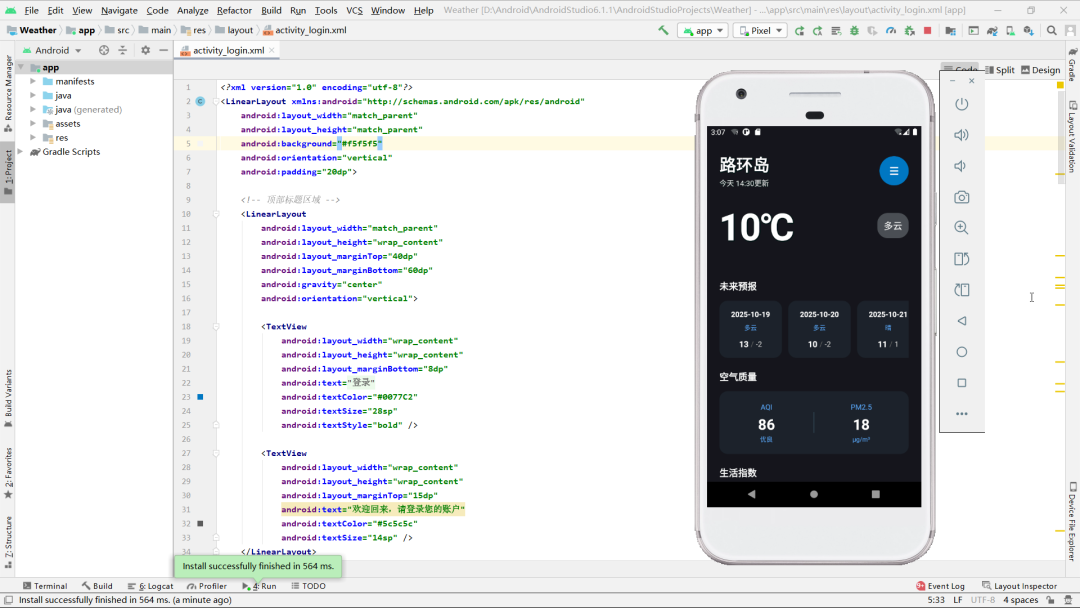
Task: Open the Refactor menu
Action: pos(234,10)
